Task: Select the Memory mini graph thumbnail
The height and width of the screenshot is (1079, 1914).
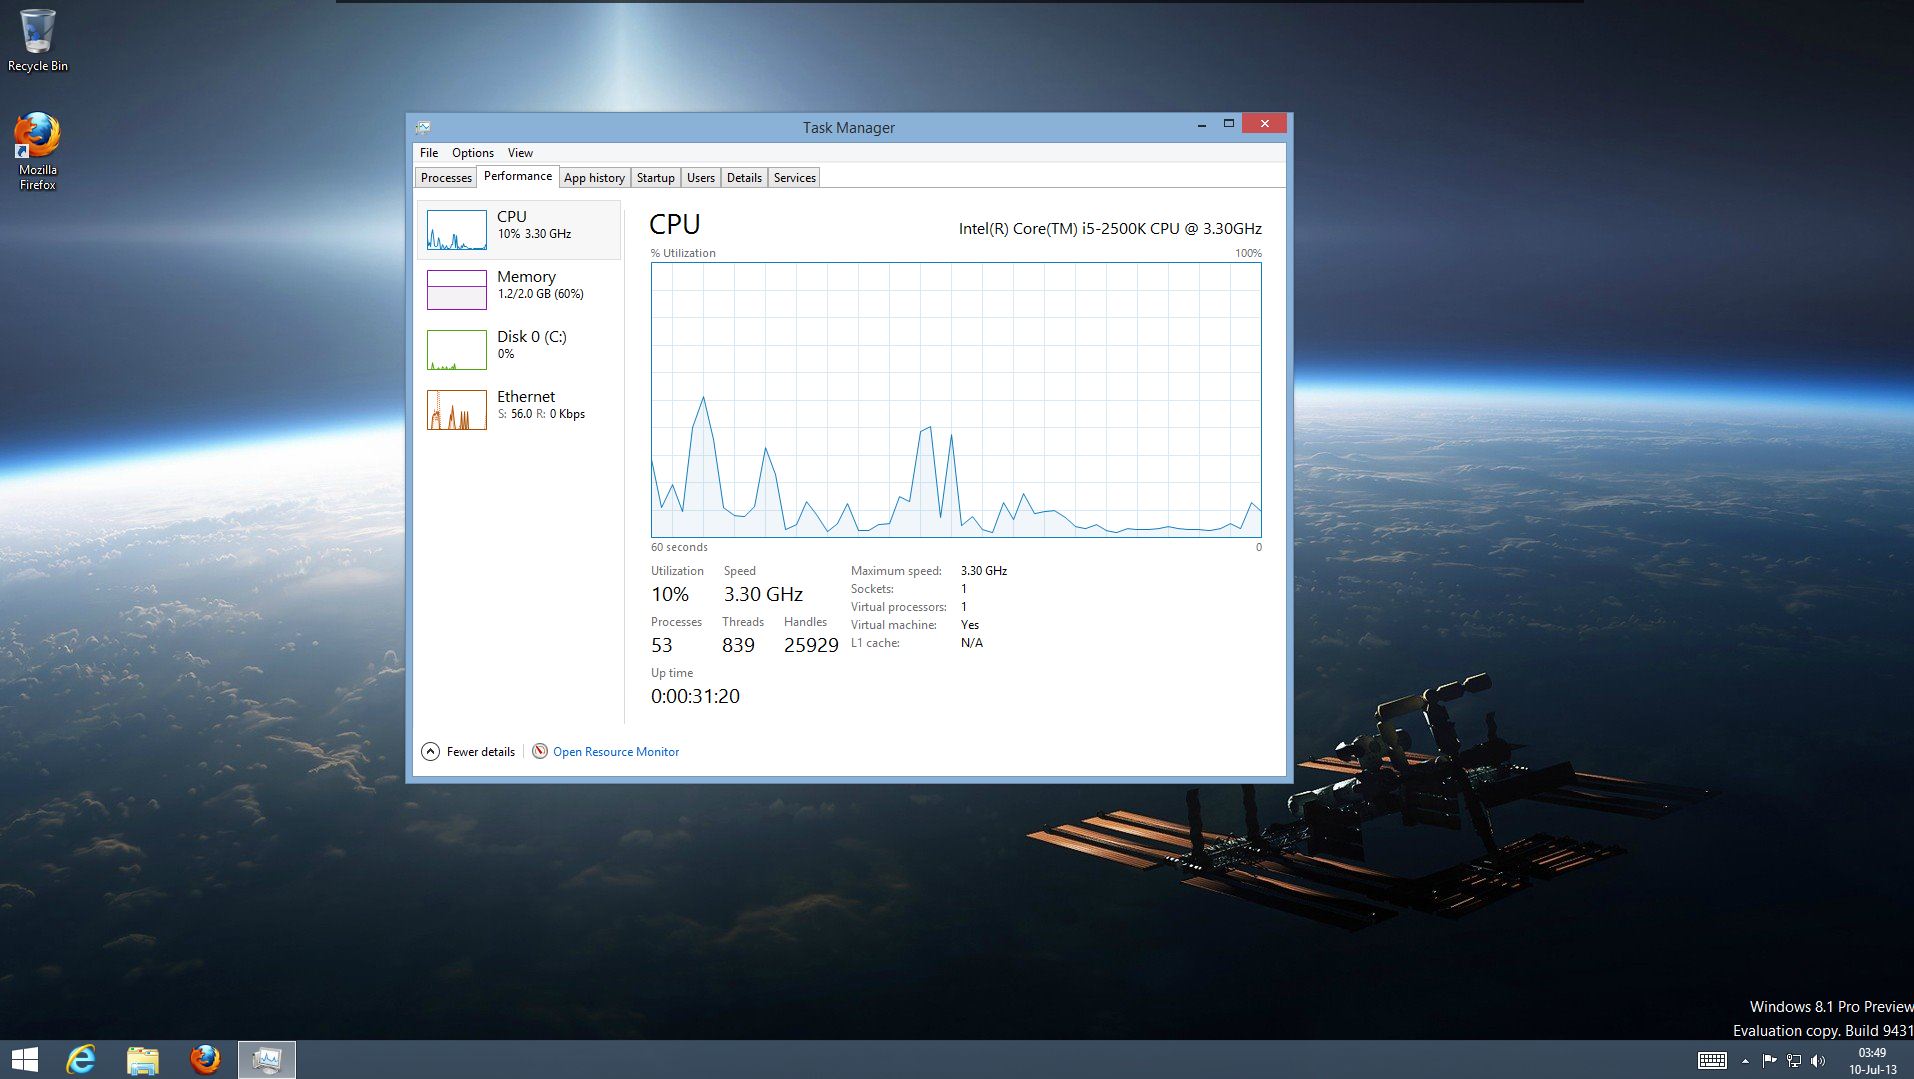Action: point(457,290)
